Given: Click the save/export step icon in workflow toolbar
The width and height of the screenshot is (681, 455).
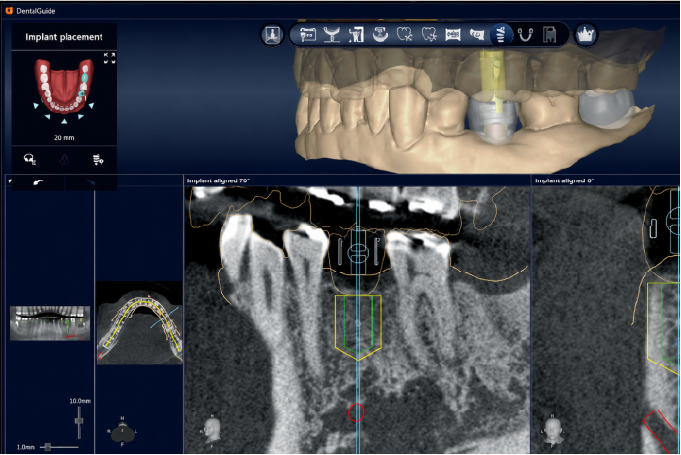Looking at the screenshot, I should [x=549, y=35].
